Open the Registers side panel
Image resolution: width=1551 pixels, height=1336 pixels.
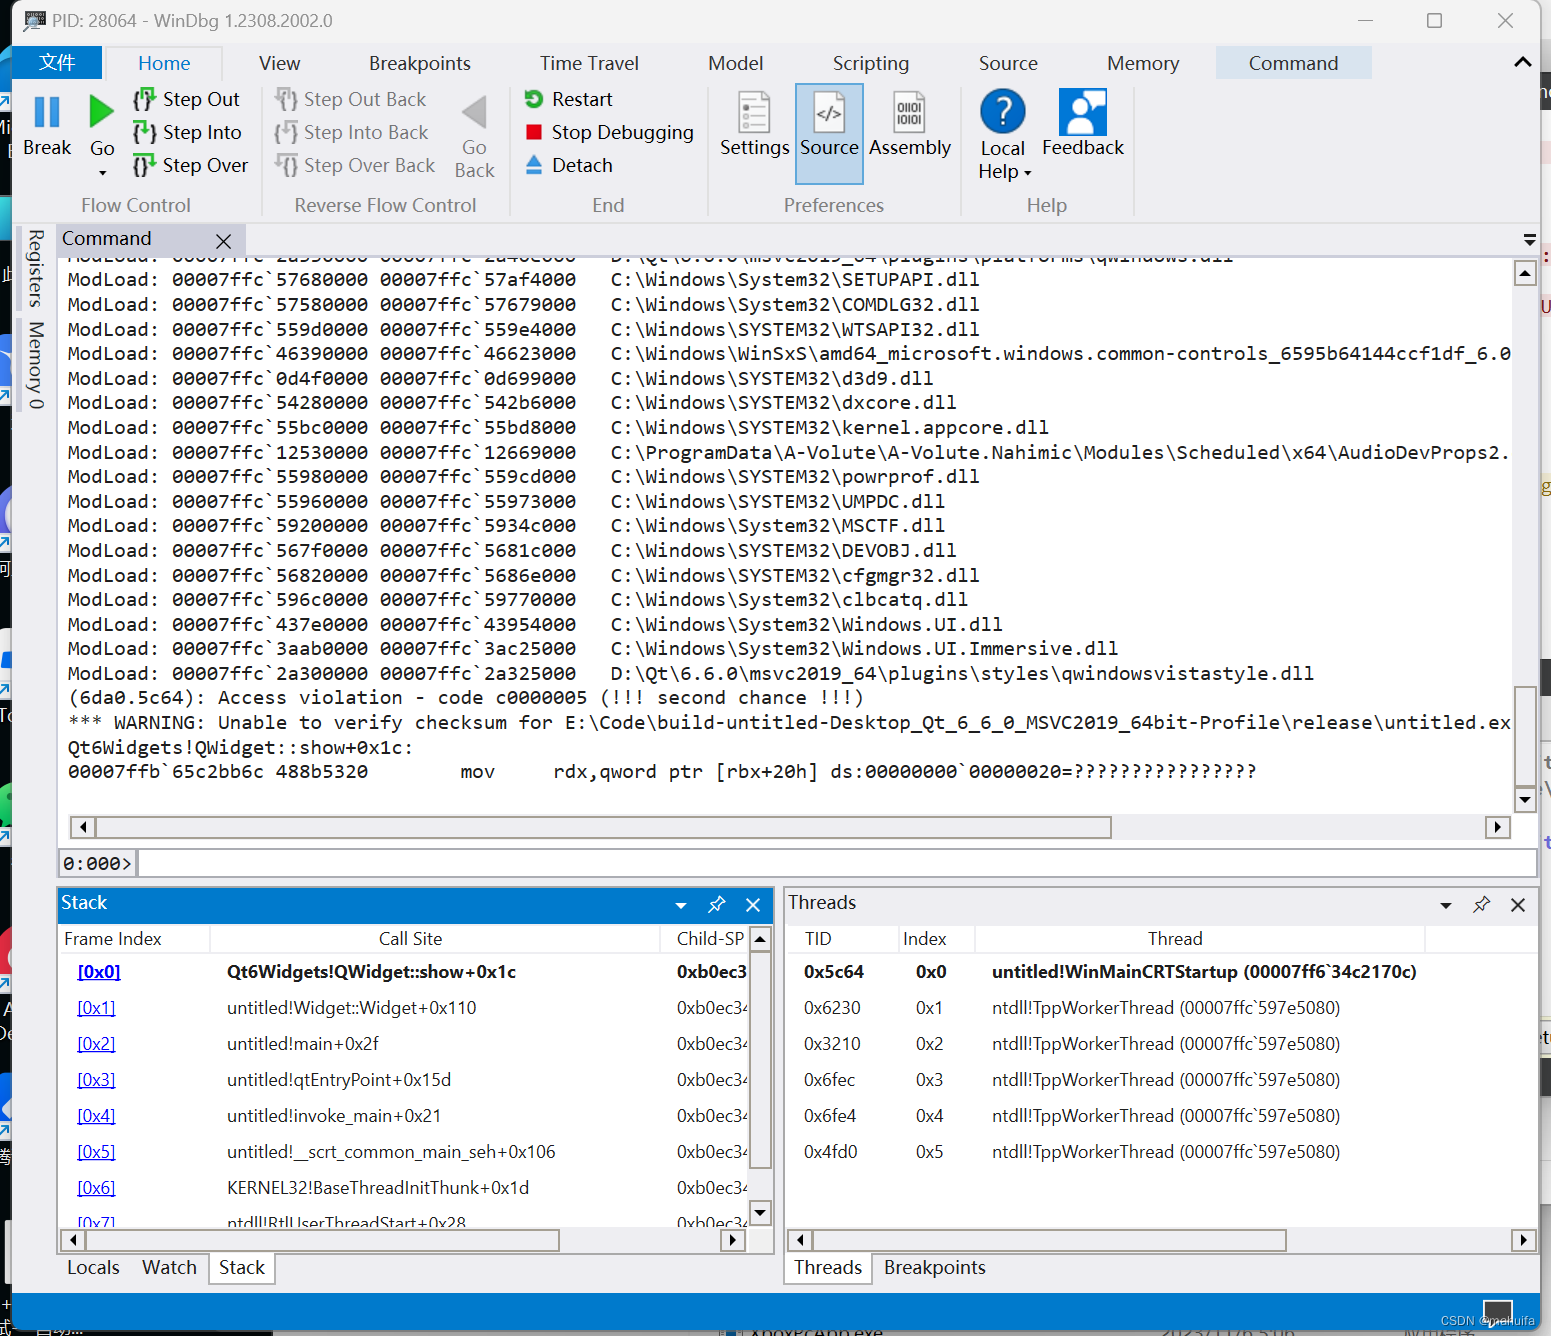coord(35,268)
